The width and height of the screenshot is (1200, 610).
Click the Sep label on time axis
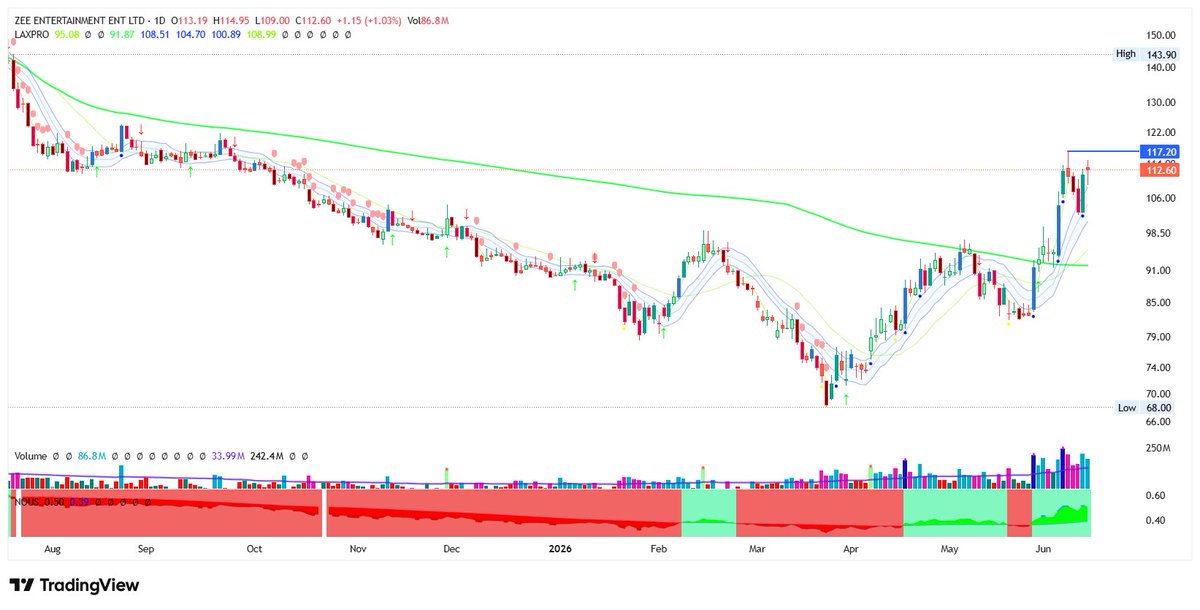click(146, 549)
